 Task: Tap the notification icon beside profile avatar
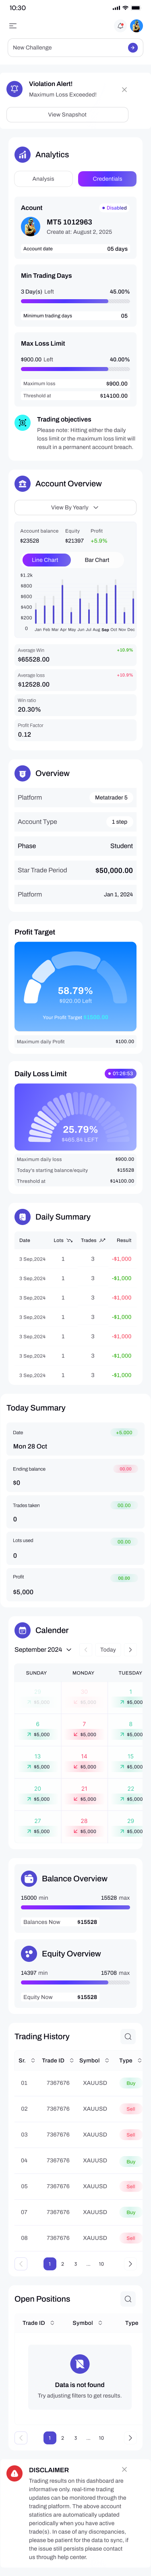pos(121,26)
